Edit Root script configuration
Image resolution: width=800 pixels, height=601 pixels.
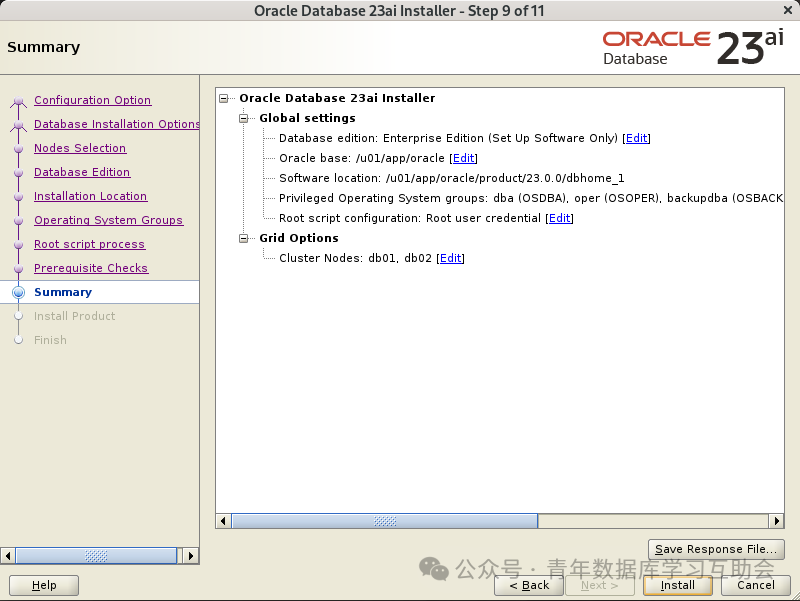[560, 218]
